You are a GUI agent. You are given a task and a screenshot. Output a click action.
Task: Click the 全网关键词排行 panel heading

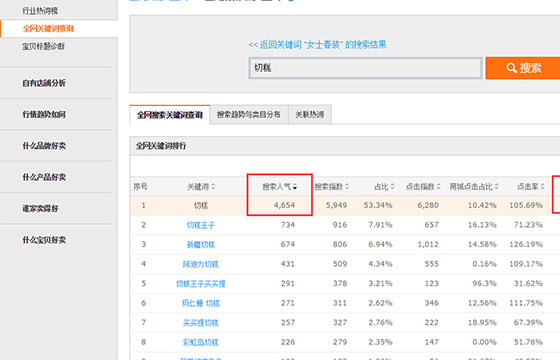[x=161, y=146]
